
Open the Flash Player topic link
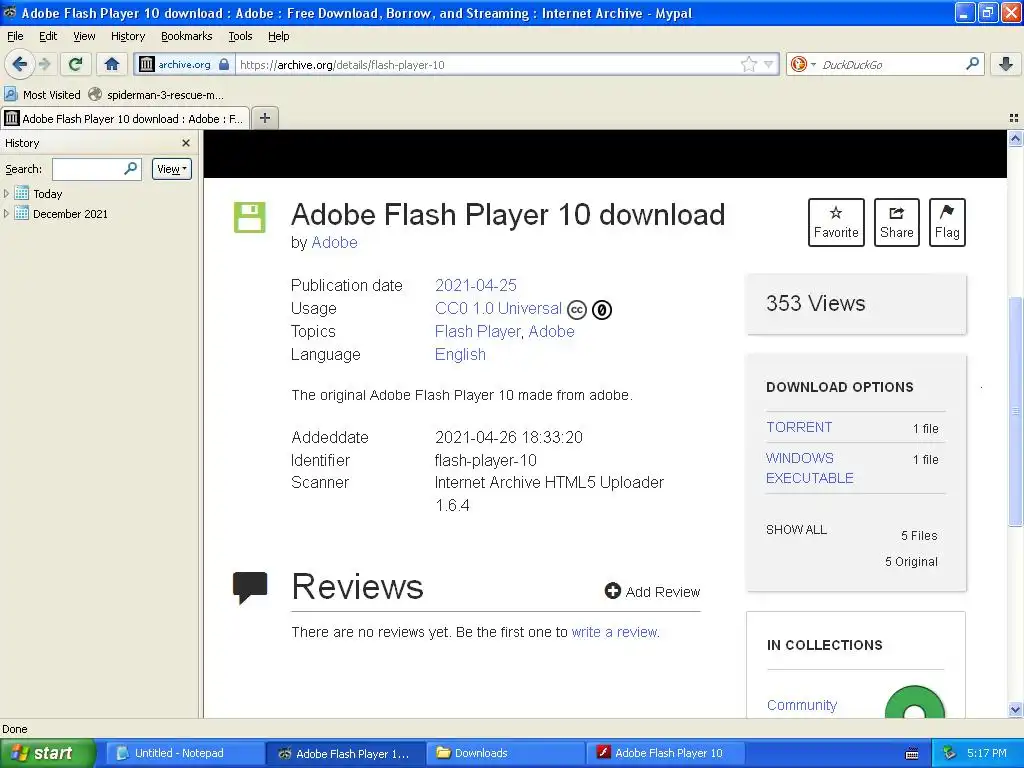click(479, 332)
